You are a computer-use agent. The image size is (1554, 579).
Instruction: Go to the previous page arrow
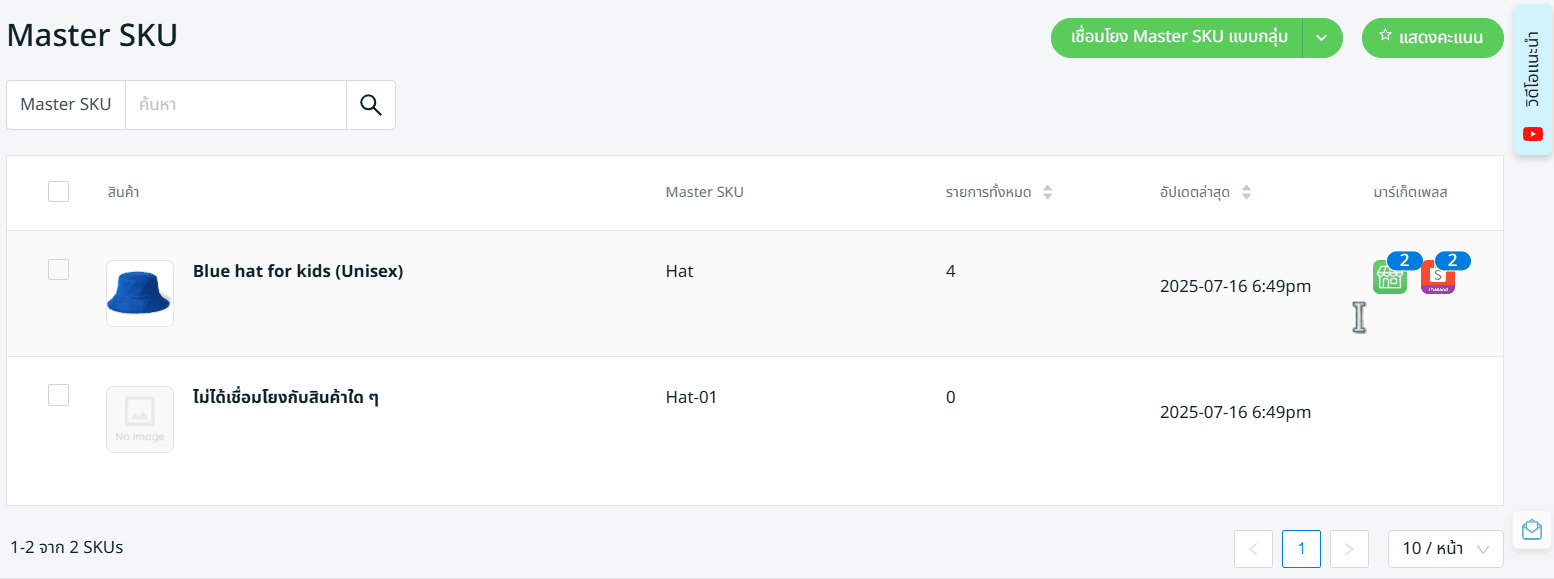coord(1253,549)
